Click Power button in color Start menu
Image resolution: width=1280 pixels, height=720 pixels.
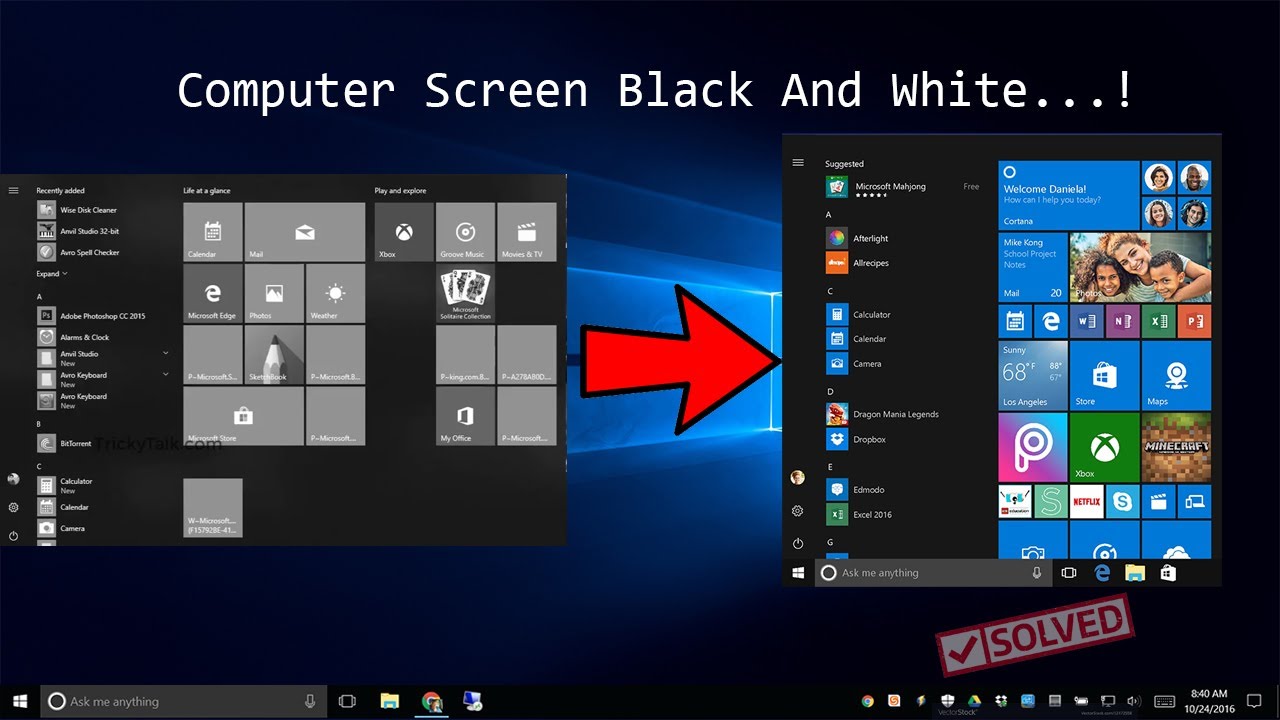tap(797, 544)
